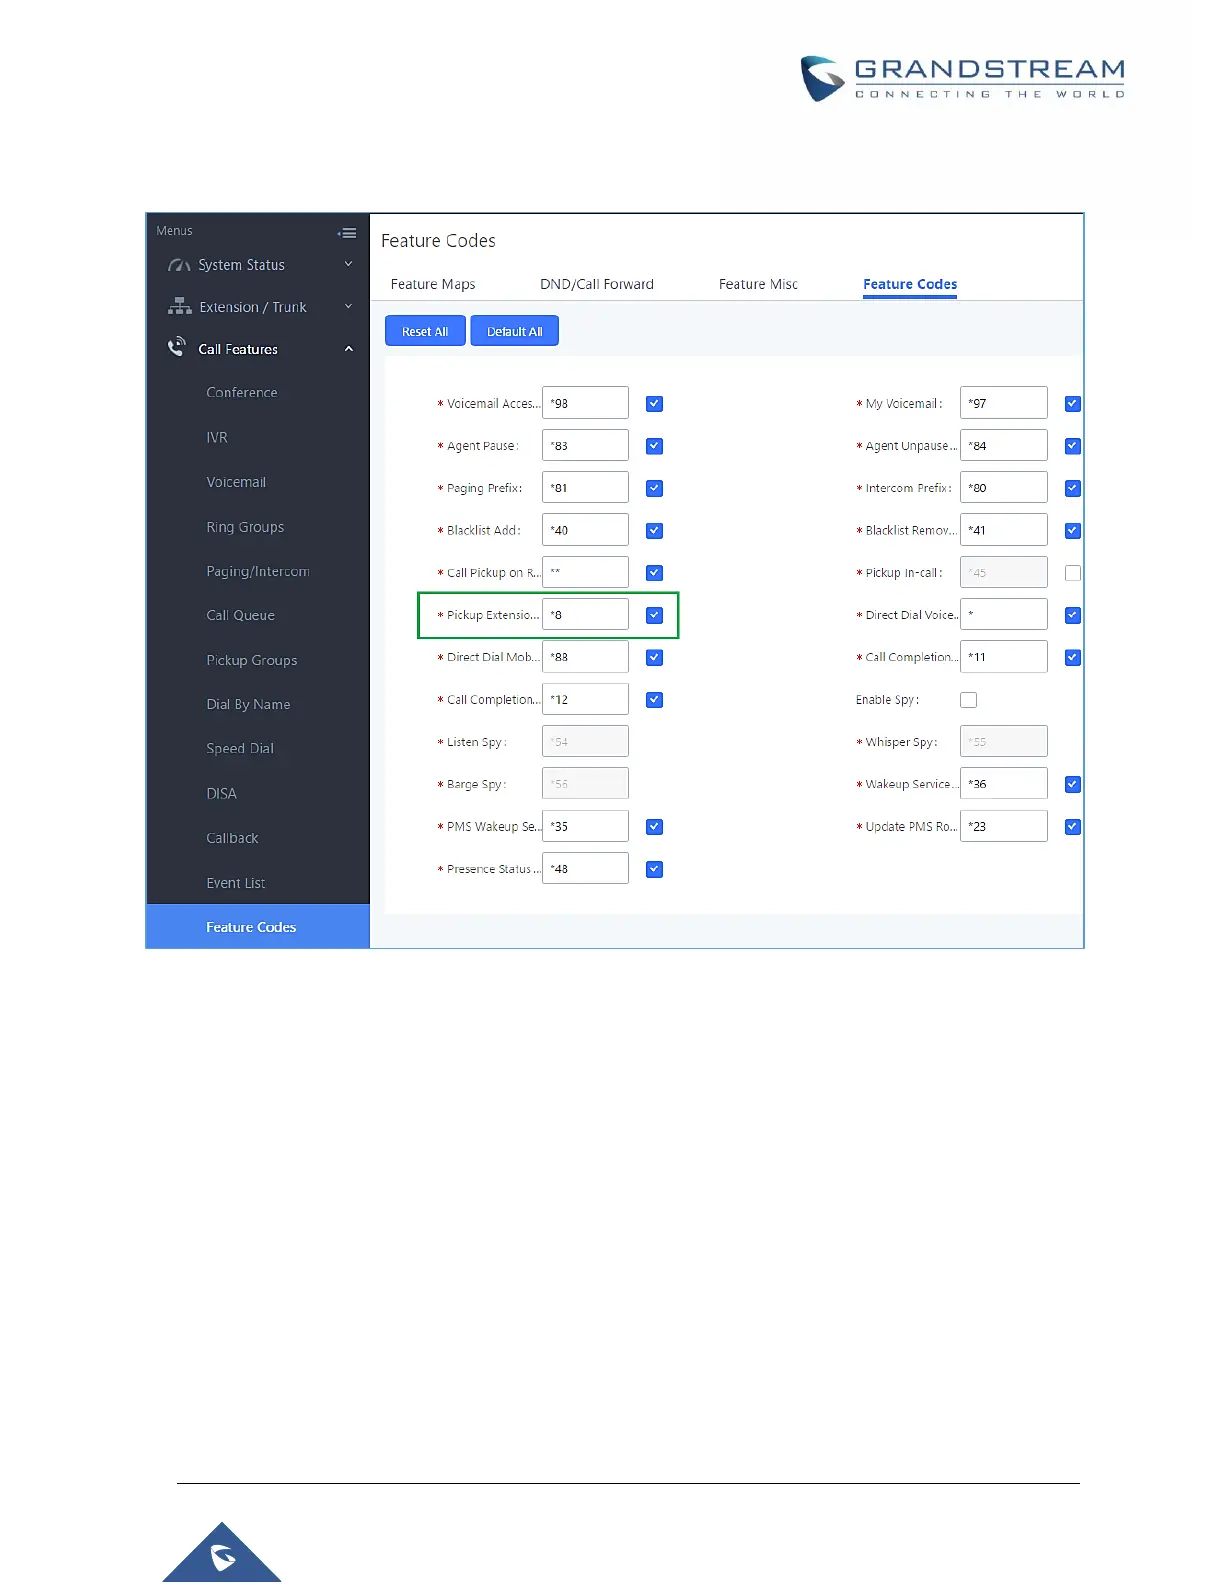This screenshot has height=1584, width=1224.
Task: Toggle the Paging Prefix checkbox
Action: (654, 488)
